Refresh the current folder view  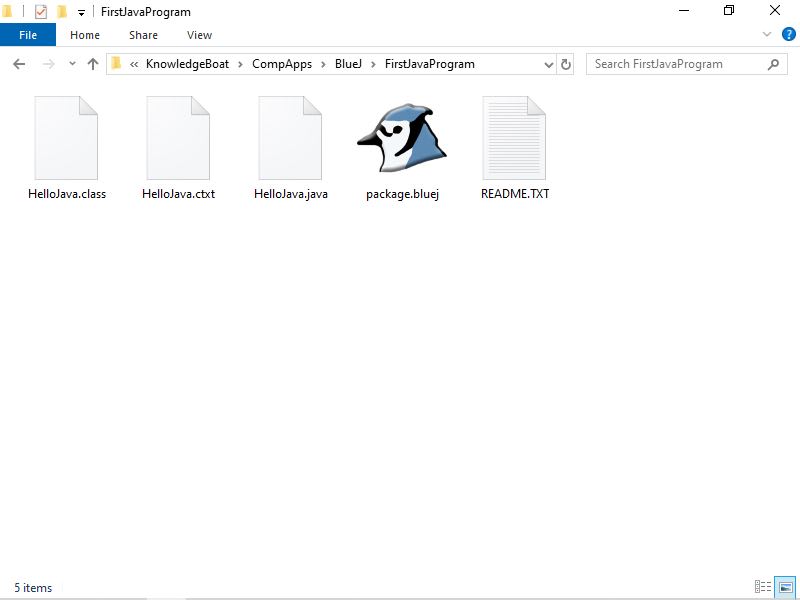[x=565, y=64]
